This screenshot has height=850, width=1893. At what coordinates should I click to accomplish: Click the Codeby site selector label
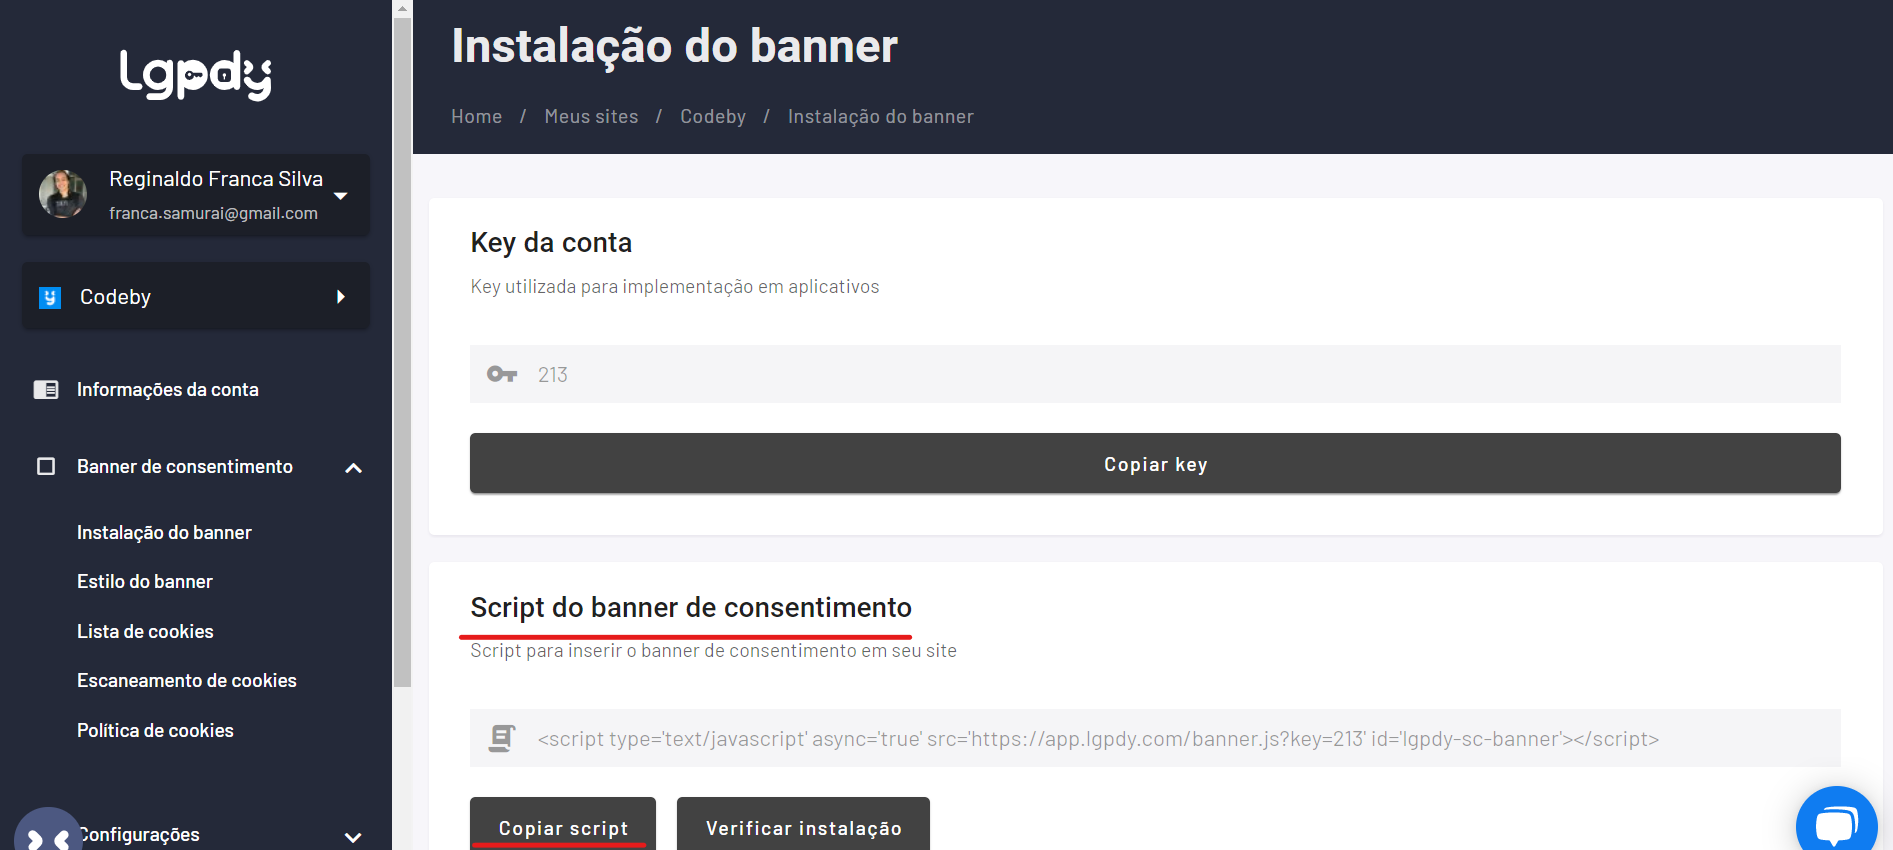(115, 297)
